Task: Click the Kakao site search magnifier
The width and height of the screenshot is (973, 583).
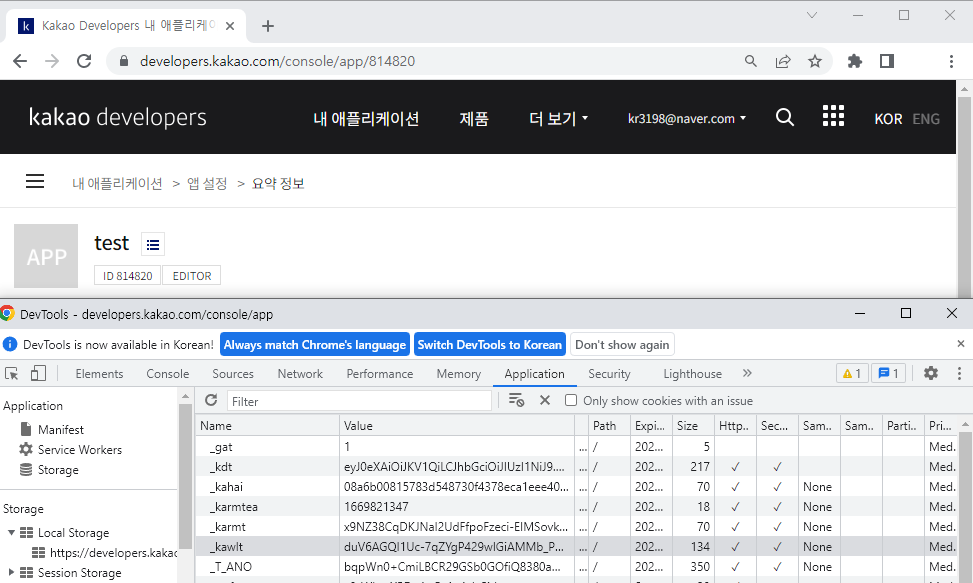Action: coord(785,117)
